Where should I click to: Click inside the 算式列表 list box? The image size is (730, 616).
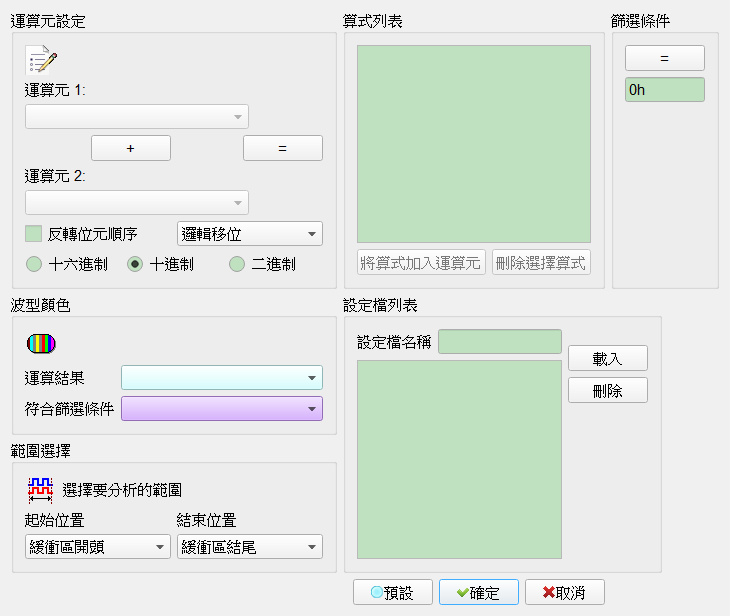pyautogui.click(x=474, y=144)
